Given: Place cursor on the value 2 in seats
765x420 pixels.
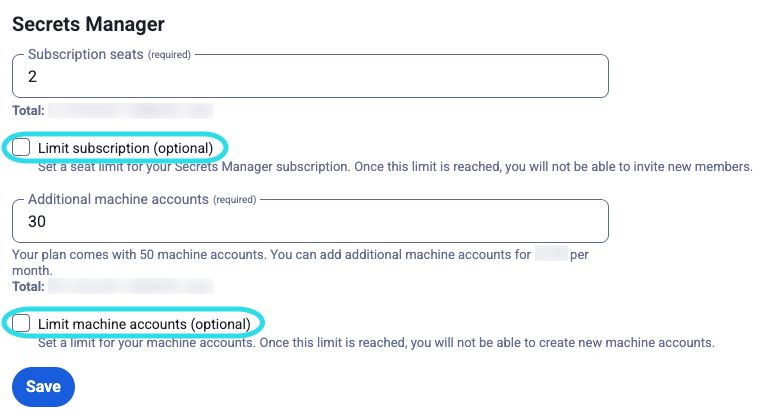Looking at the screenshot, I should 33,76.
